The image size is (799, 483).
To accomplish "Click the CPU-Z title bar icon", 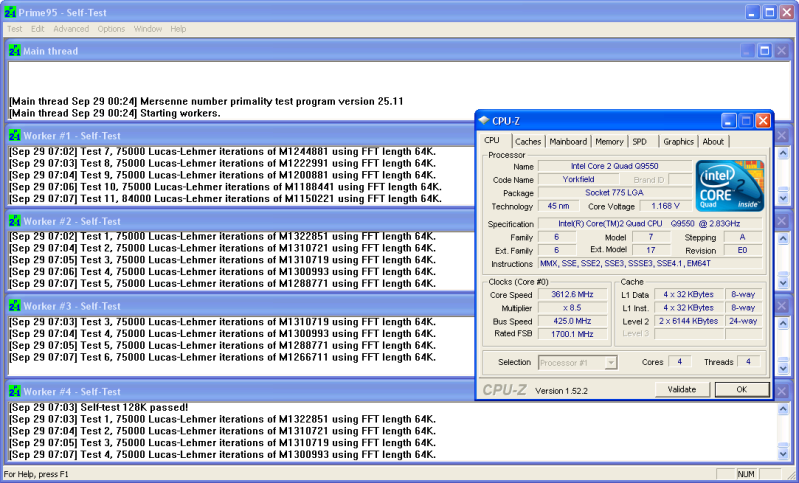I will click(x=484, y=120).
